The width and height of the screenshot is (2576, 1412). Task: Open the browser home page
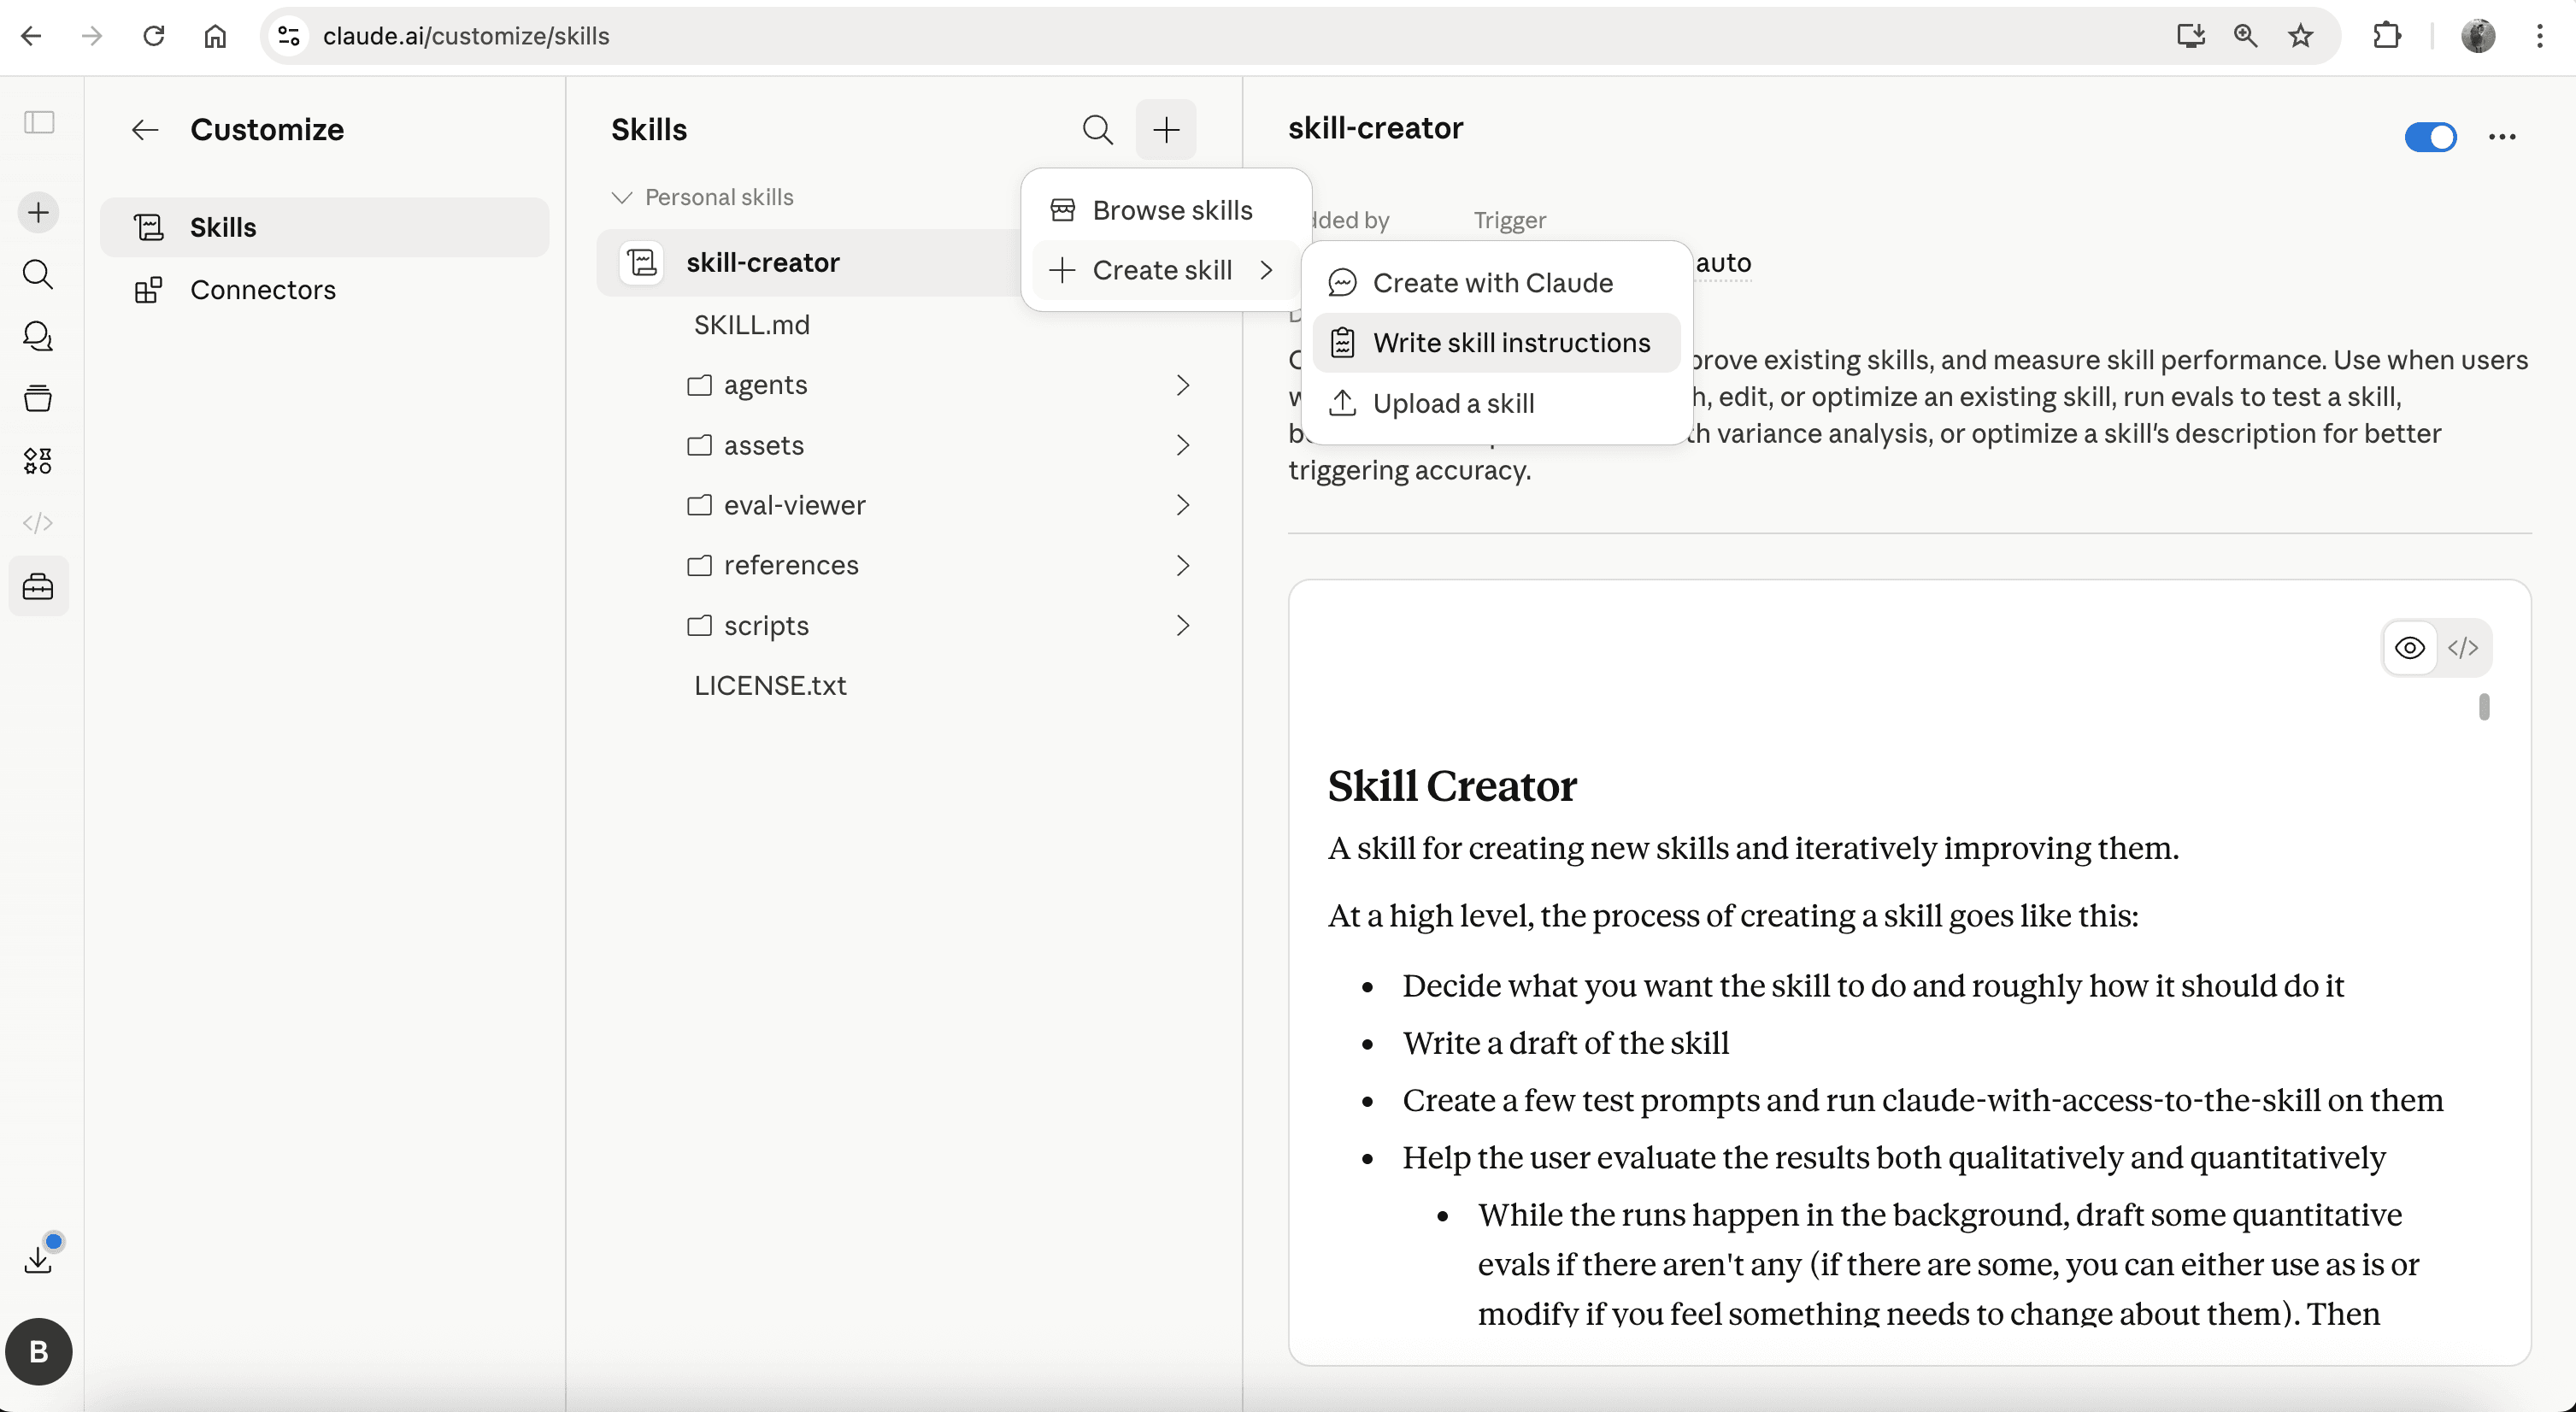215,36
